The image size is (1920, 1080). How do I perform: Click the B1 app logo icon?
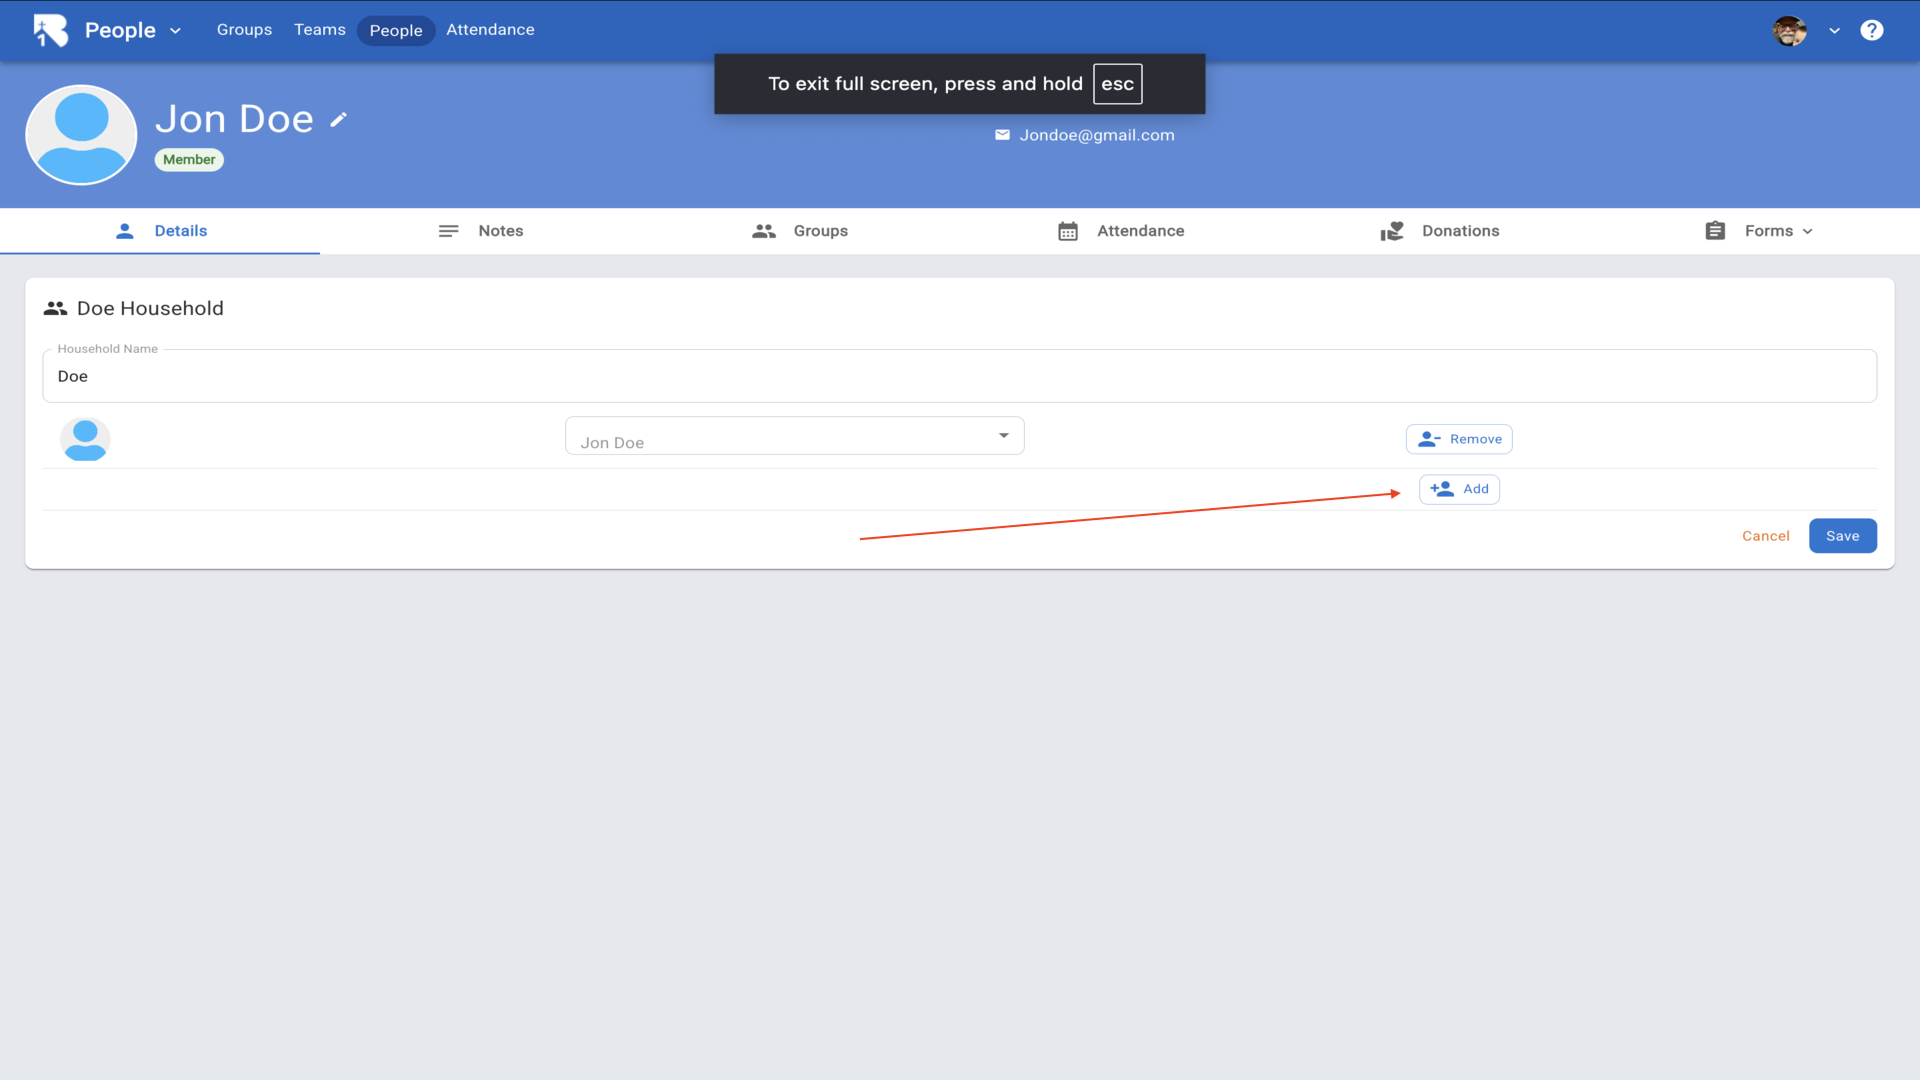pyautogui.click(x=50, y=30)
